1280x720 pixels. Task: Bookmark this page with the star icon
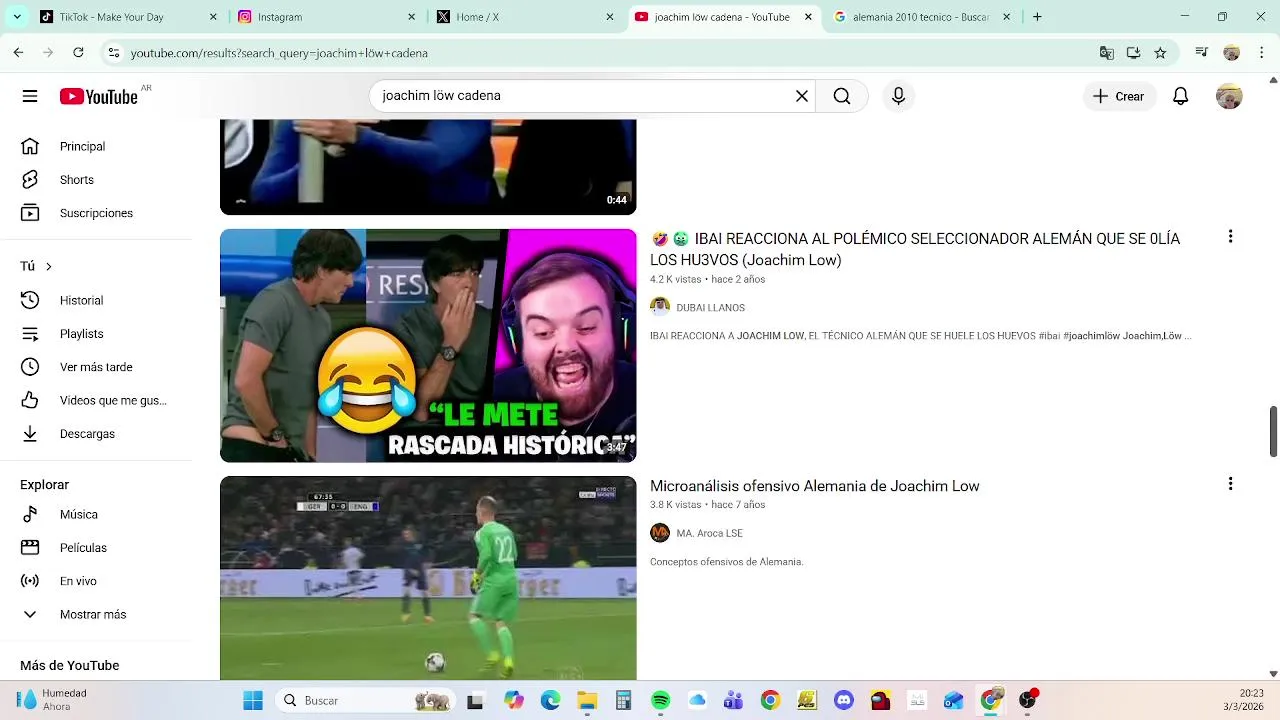[1160, 53]
